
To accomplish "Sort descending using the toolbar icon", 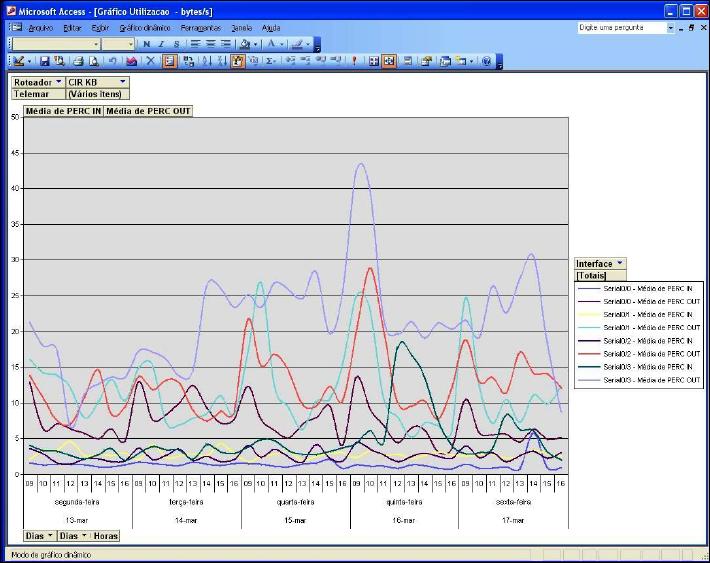I will tap(222, 61).
